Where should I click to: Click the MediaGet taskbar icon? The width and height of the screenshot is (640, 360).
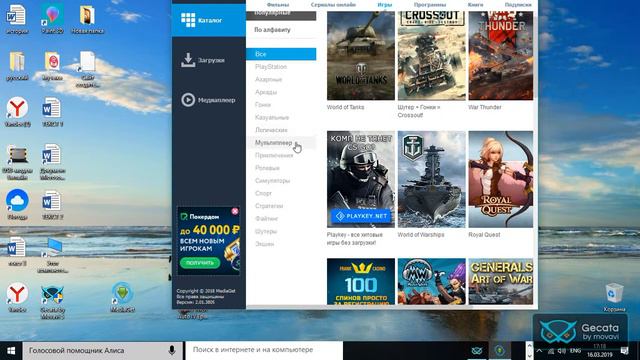coord(500,351)
